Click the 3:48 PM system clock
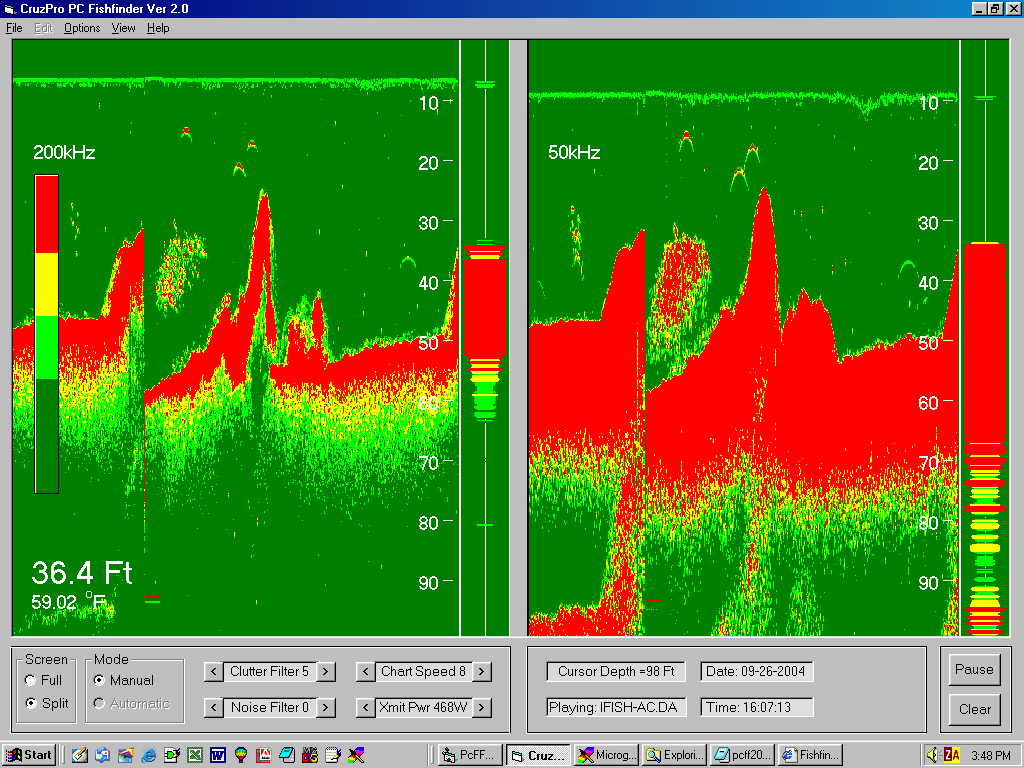Viewport: 1024px width, 768px height. (990, 756)
